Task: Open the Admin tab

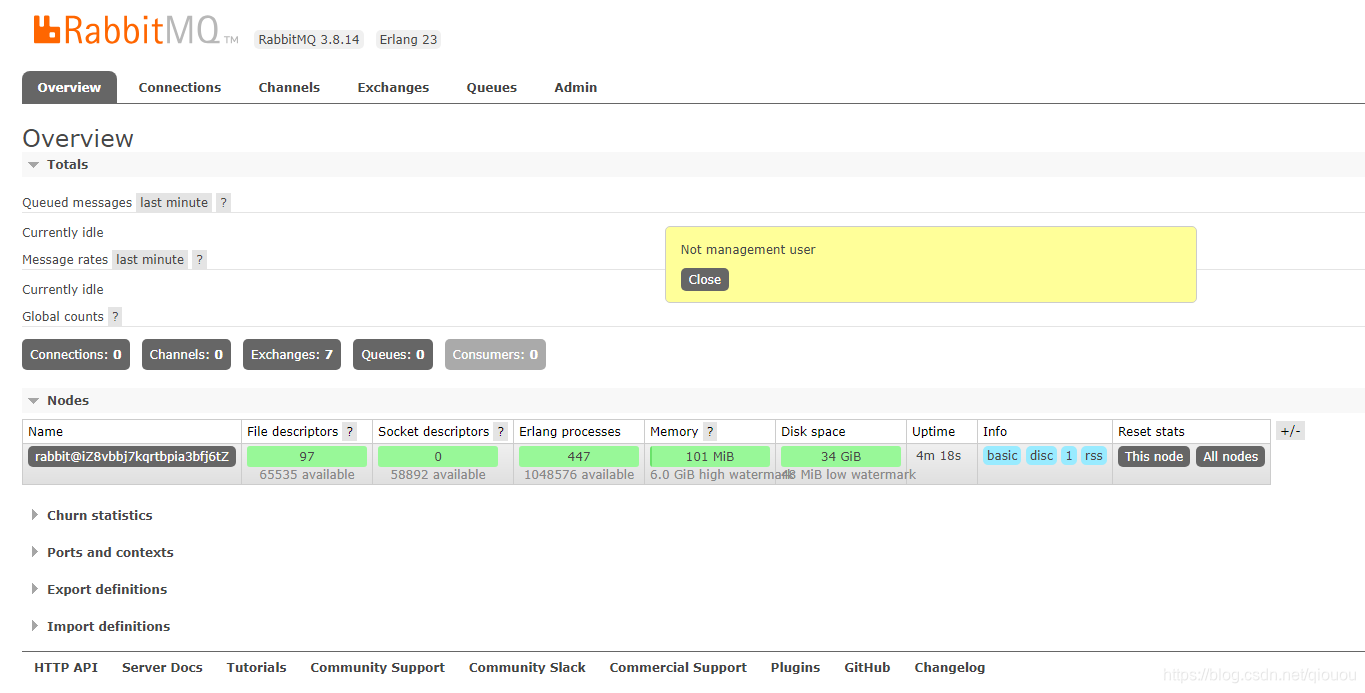Action: pos(576,87)
